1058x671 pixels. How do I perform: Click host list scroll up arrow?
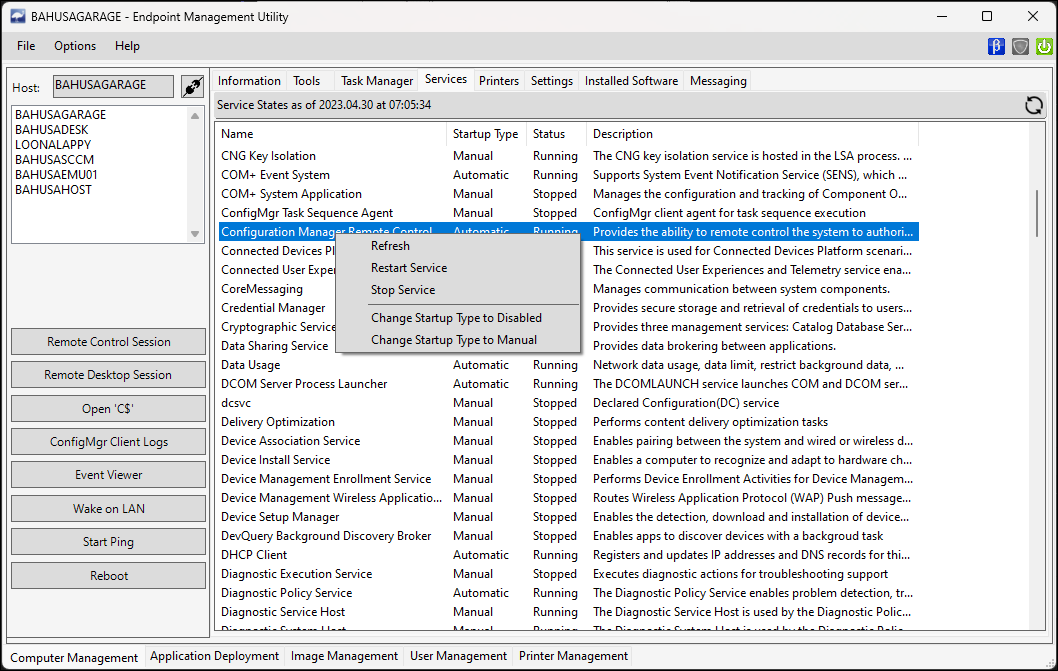pyautogui.click(x=195, y=115)
